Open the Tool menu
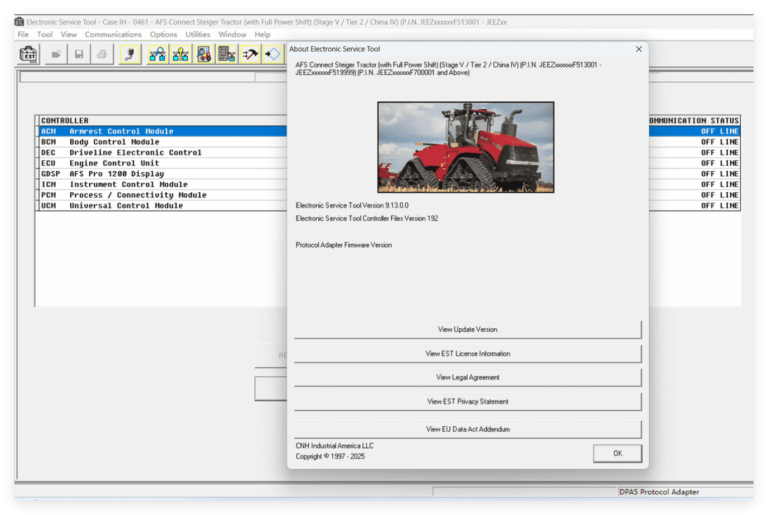The height and width of the screenshot is (515, 768). click(45, 34)
